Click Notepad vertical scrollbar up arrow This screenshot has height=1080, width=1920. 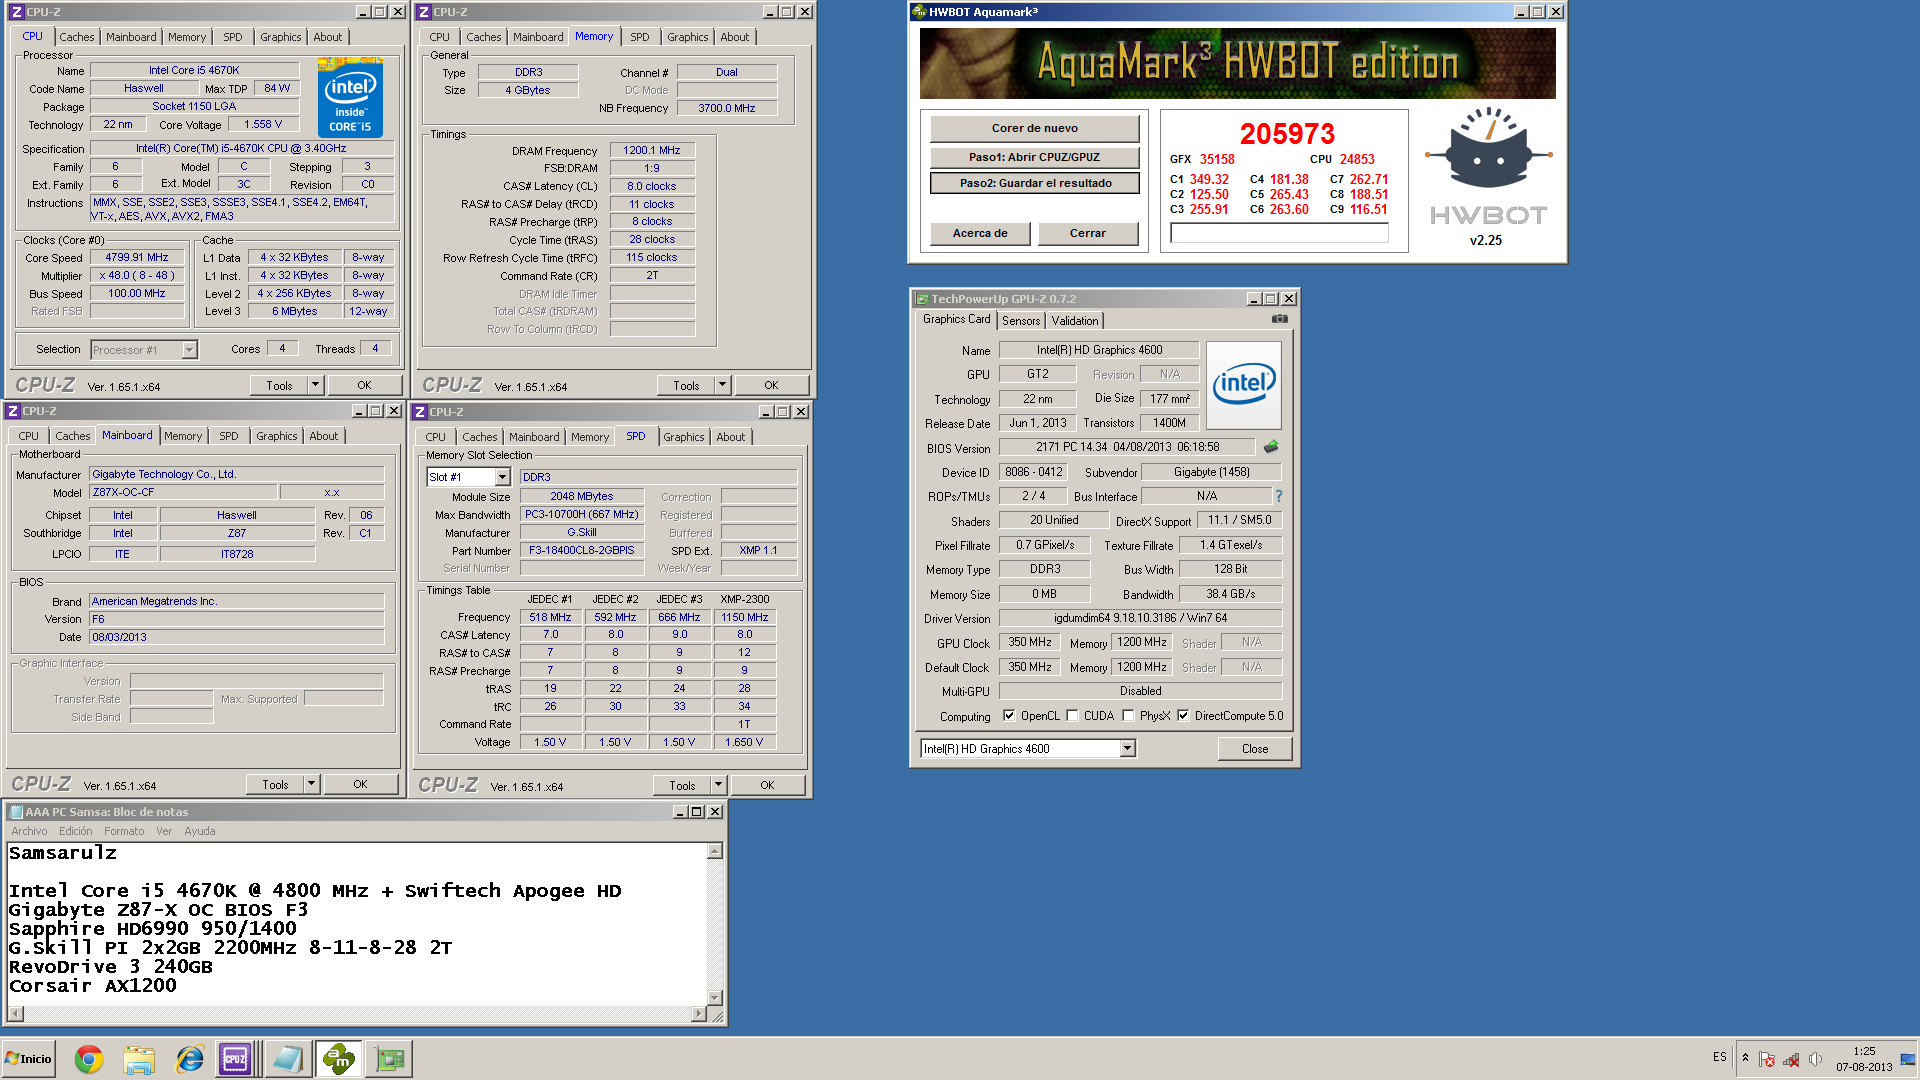pyautogui.click(x=715, y=851)
